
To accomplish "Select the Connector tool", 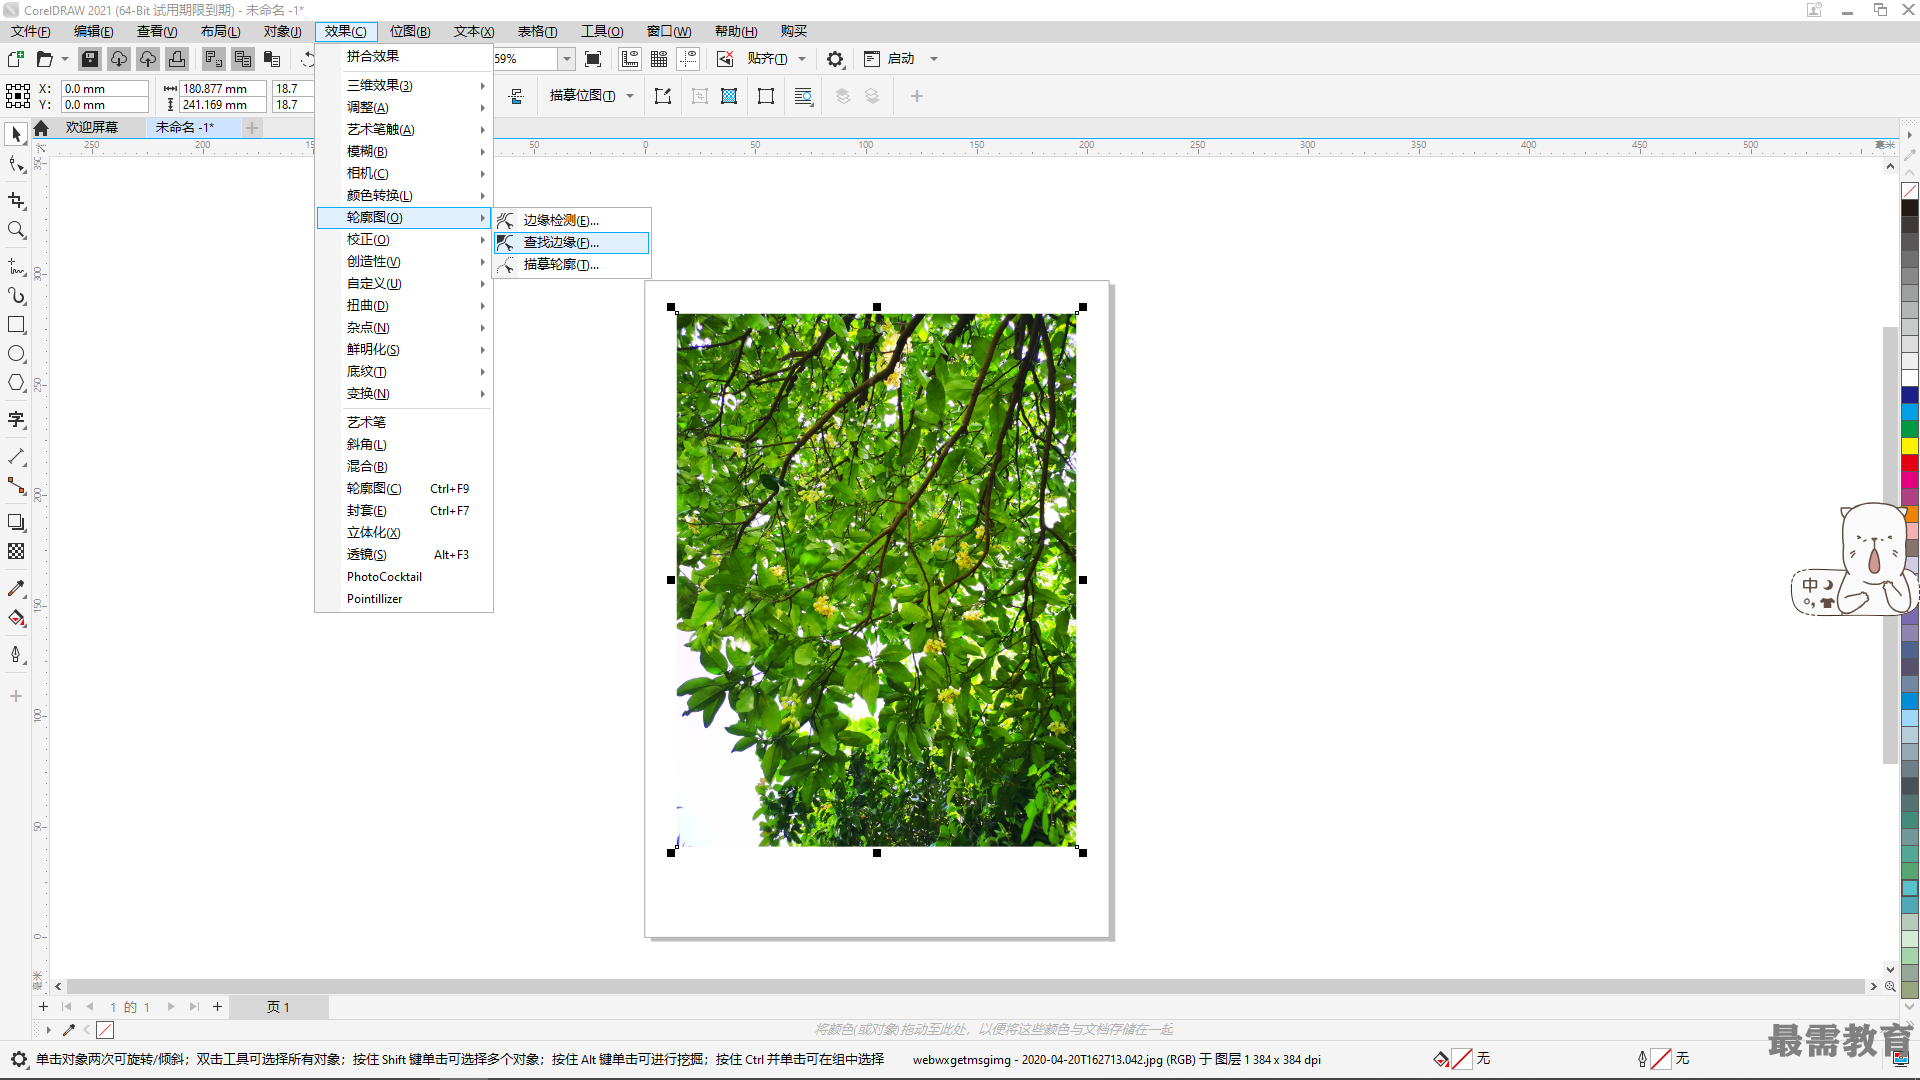I will click(x=16, y=486).
